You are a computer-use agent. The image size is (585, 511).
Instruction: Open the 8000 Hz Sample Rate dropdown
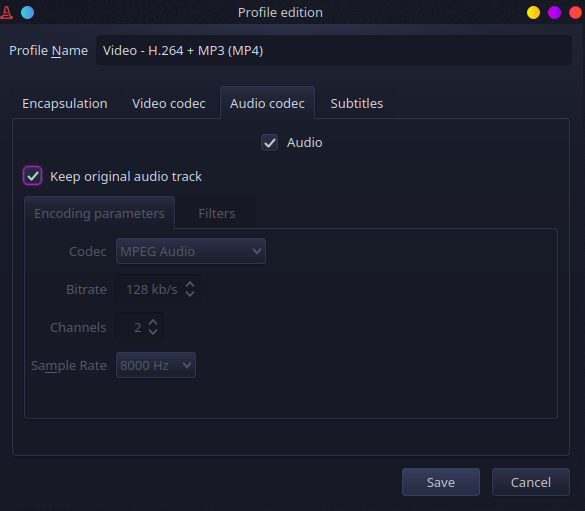[x=156, y=365]
